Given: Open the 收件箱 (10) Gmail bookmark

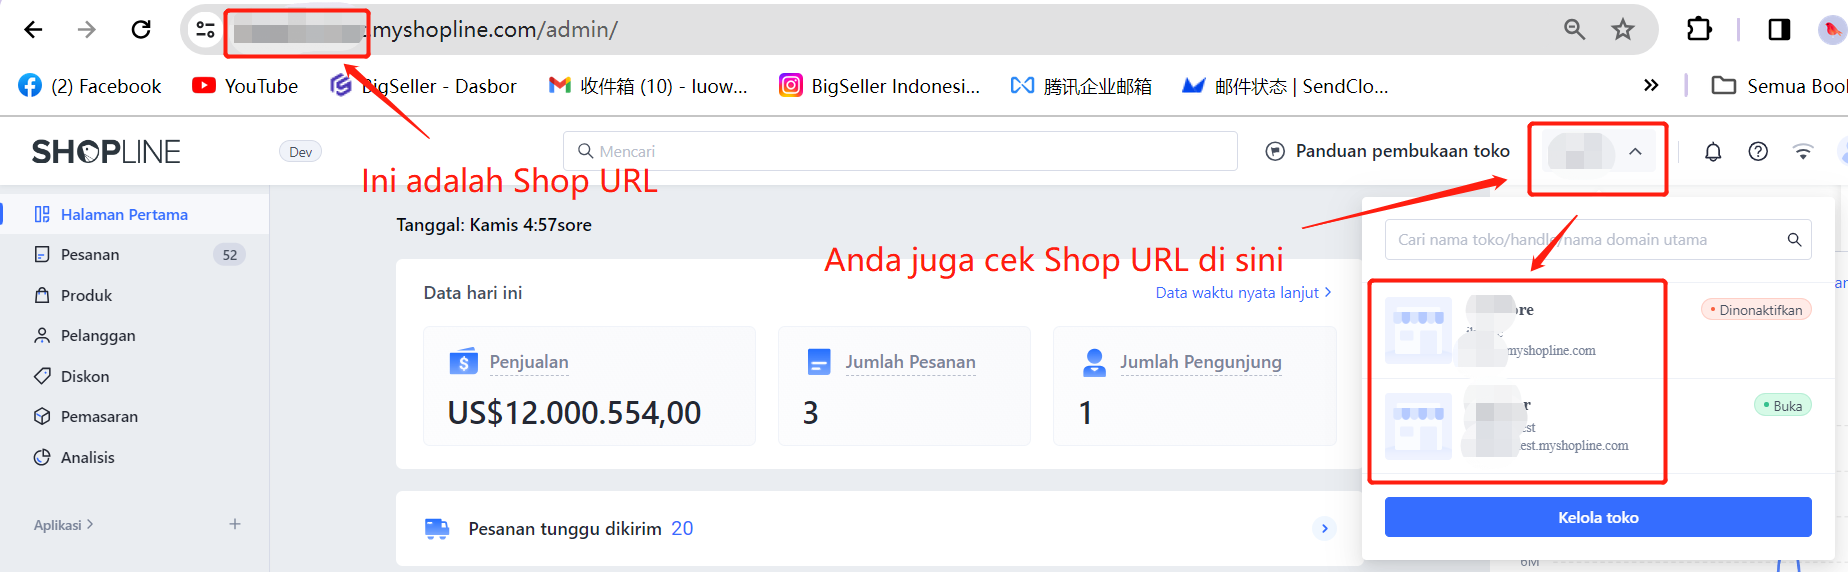Looking at the screenshot, I should (x=648, y=86).
